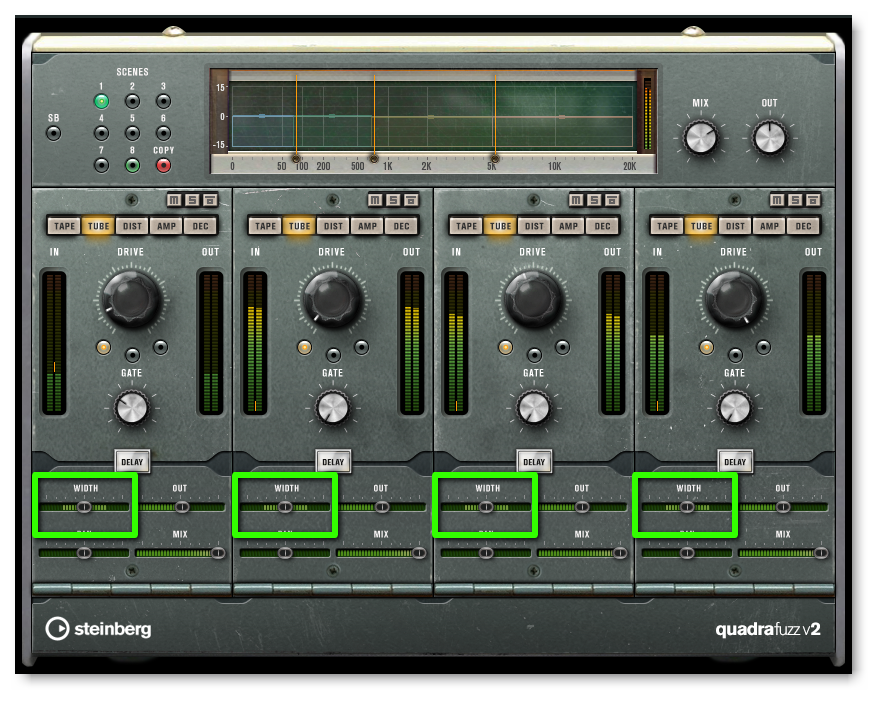879x701 pixels.
Task: Click the high-mid band DRIVE knob
Action: click(x=533, y=299)
